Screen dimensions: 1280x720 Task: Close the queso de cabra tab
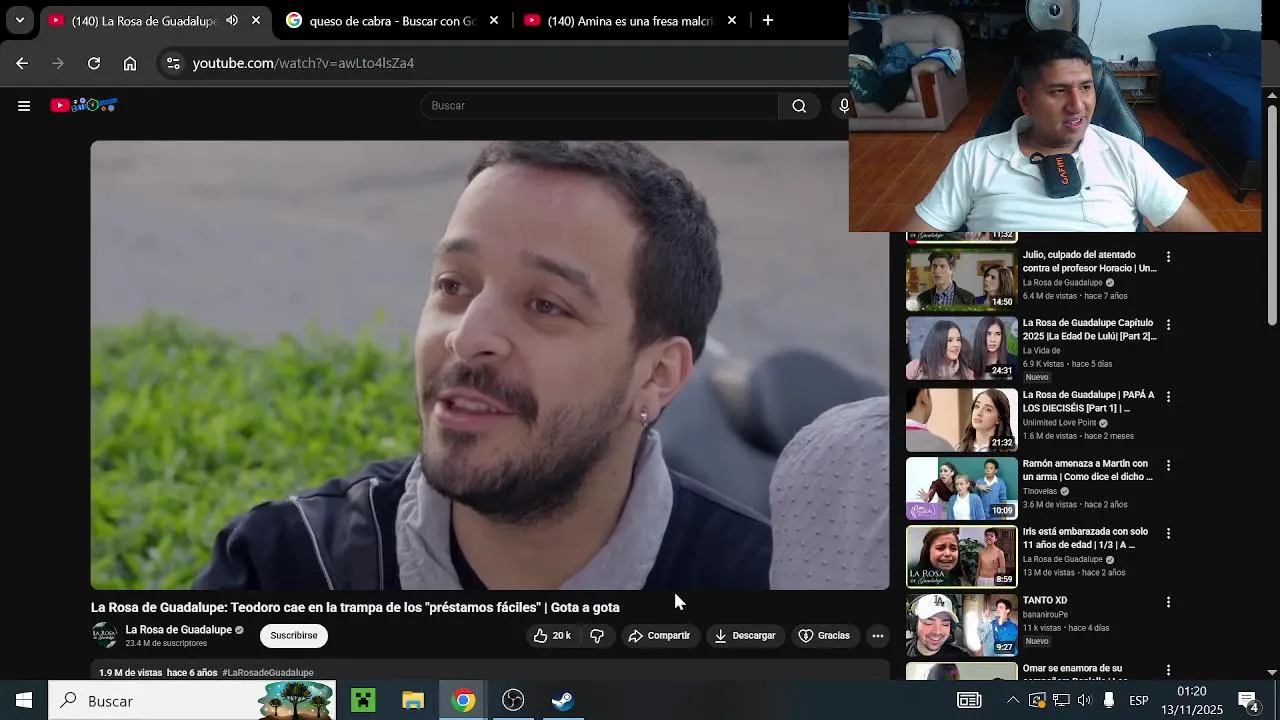pyautogui.click(x=494, y=20)
